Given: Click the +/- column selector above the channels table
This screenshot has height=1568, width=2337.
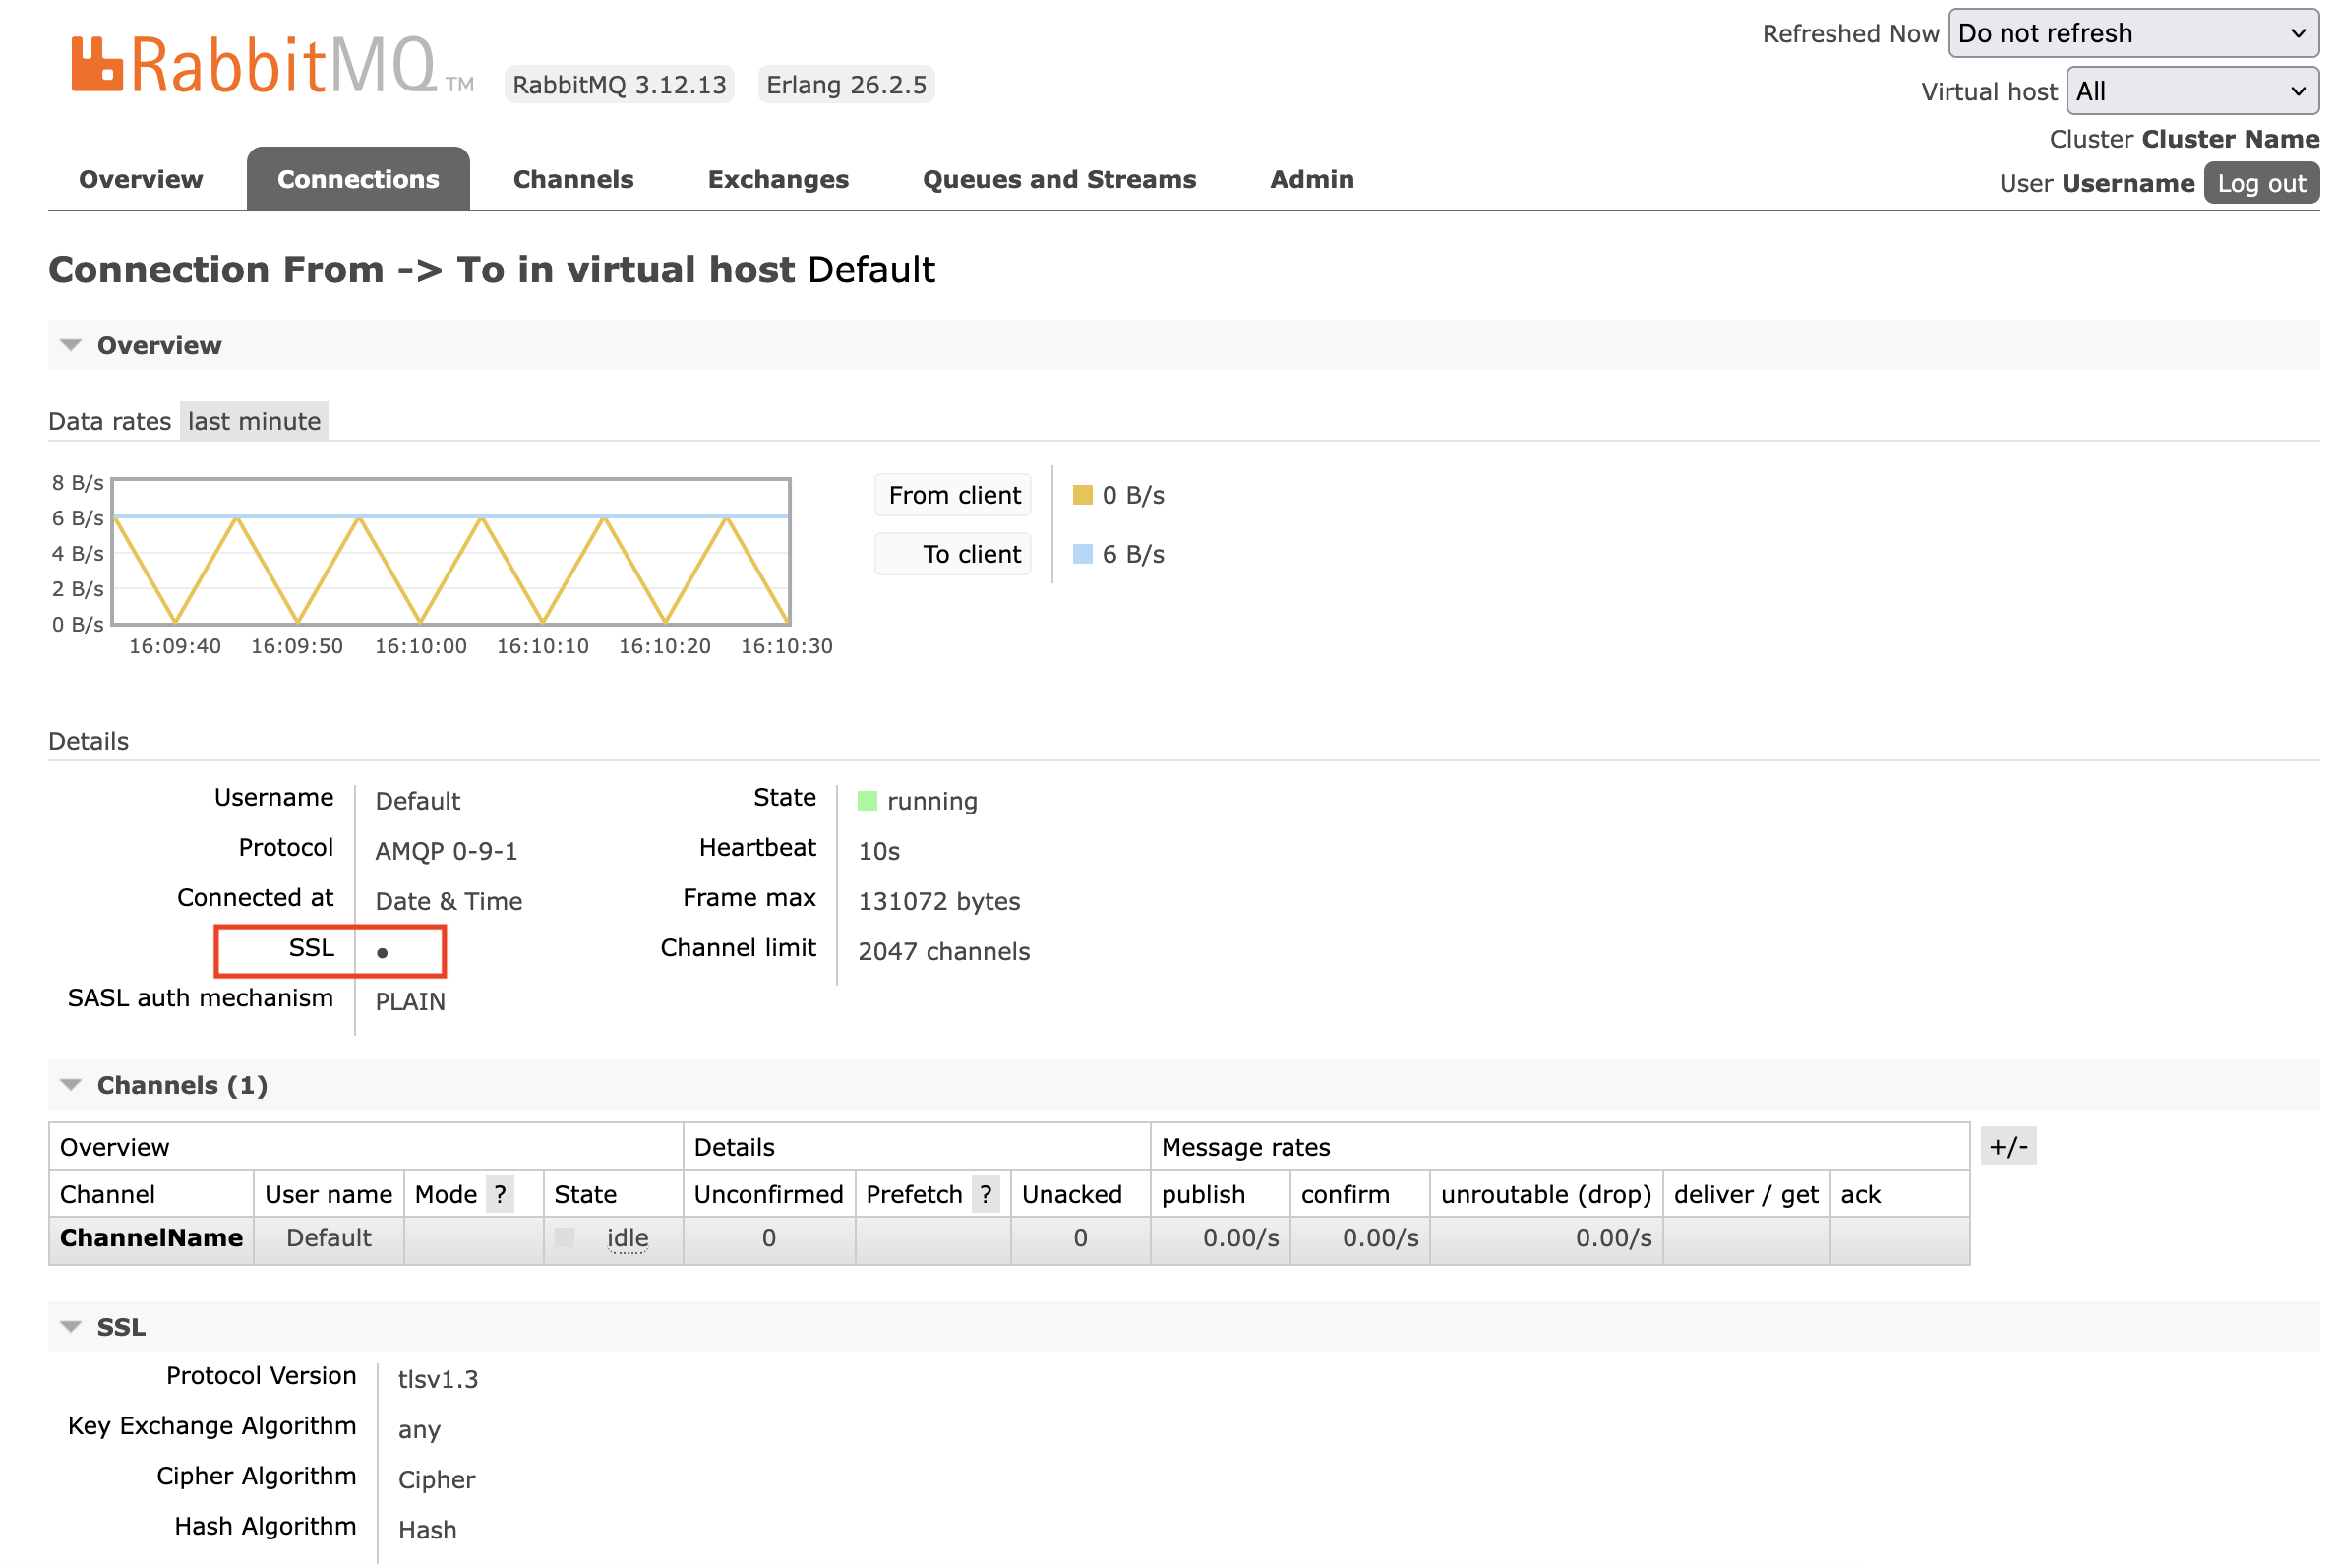Looking at the screenshot, I should pyautogui.click(x=2009, y=1146).
